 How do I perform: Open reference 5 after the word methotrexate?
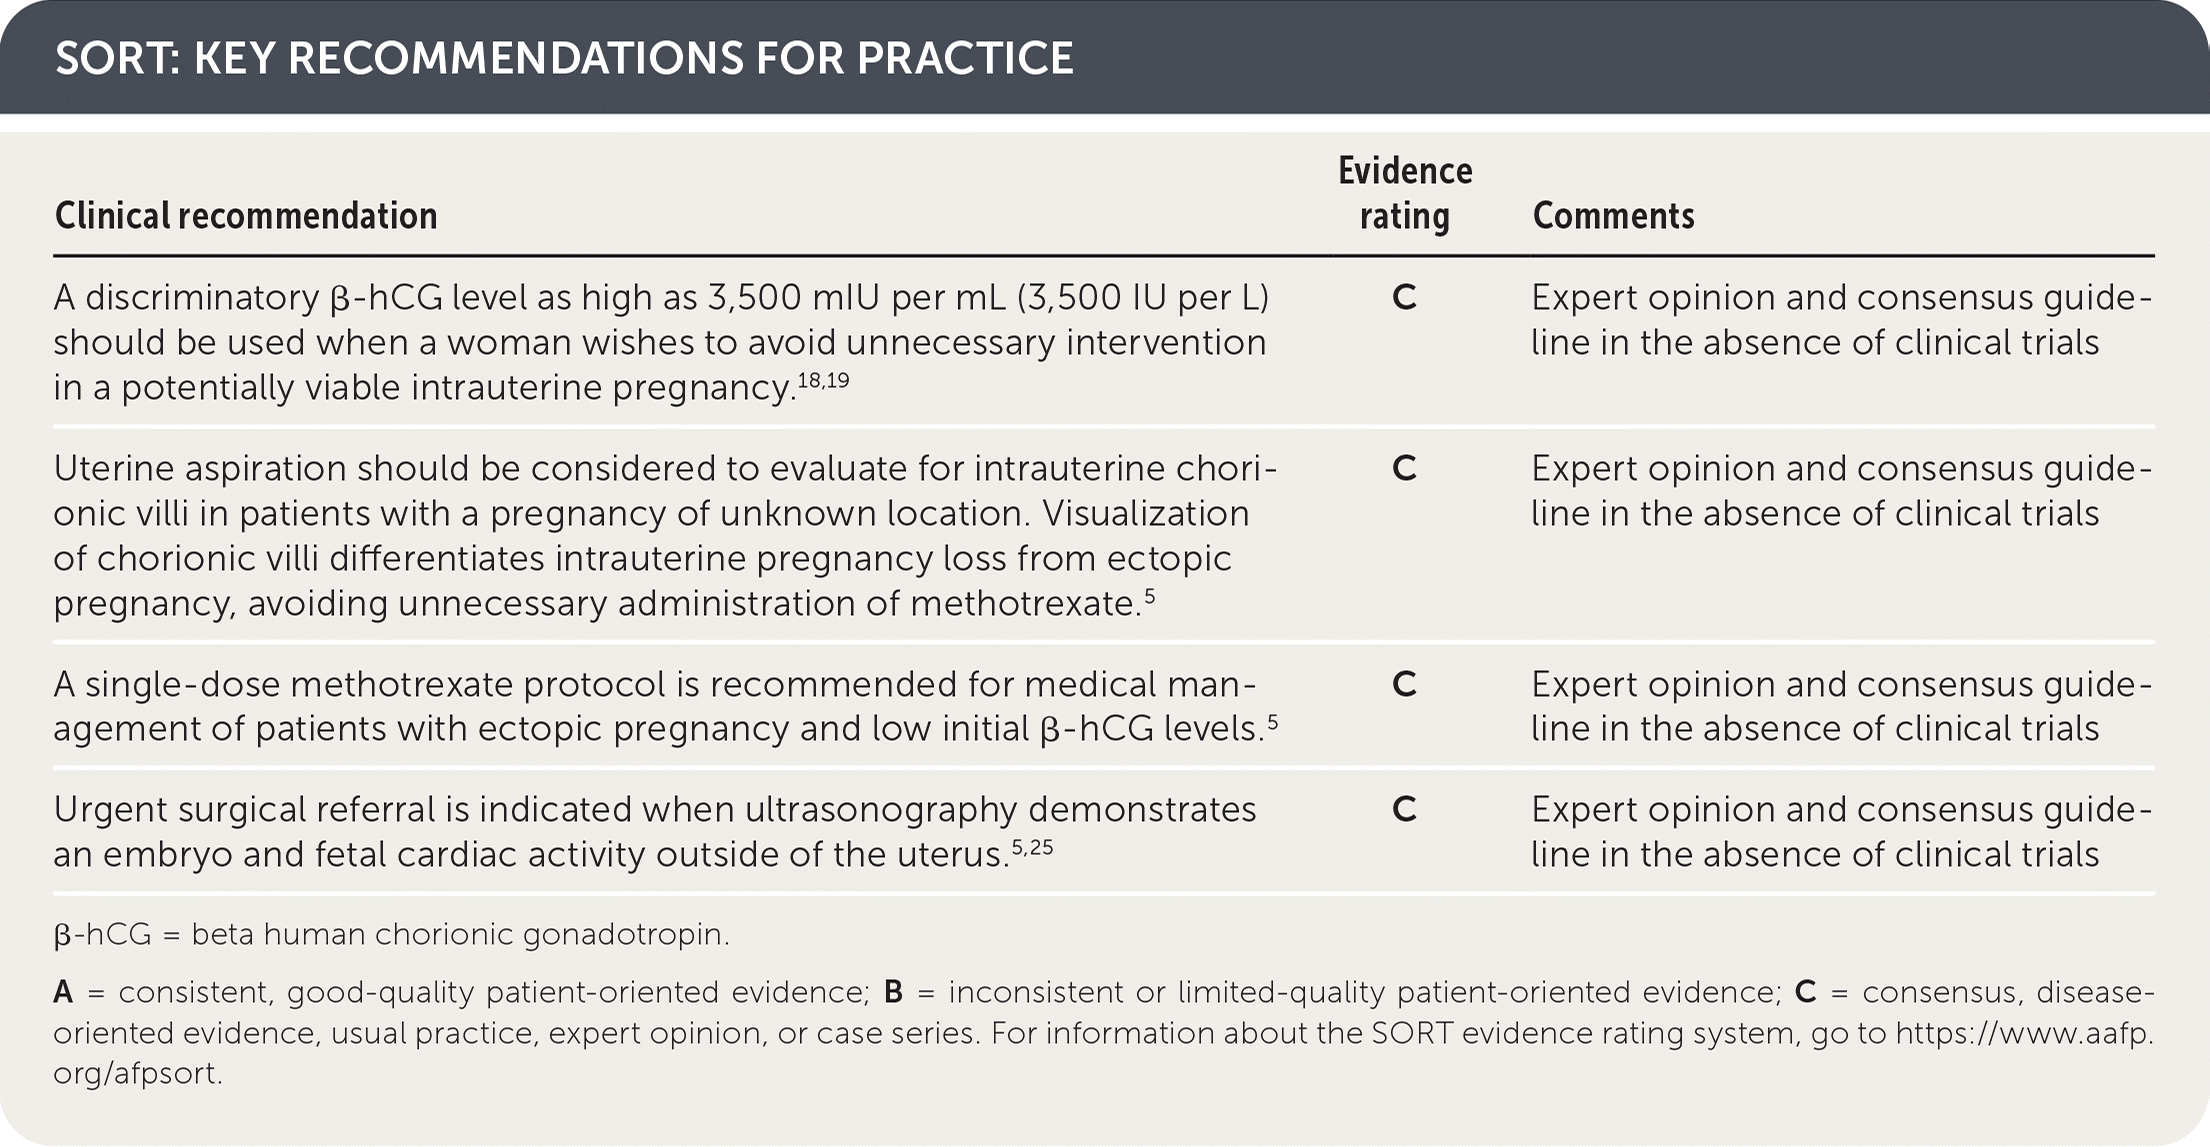point(1150,597)
